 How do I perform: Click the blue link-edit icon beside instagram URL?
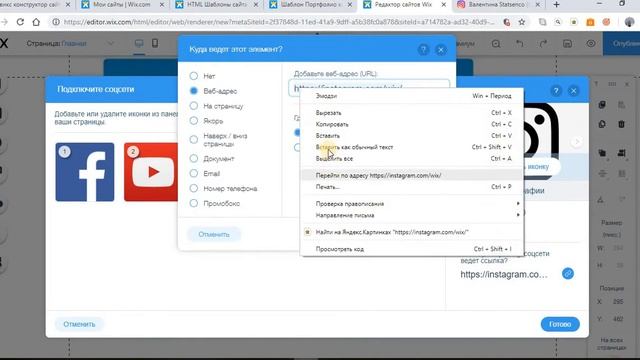tap(568, 273)
